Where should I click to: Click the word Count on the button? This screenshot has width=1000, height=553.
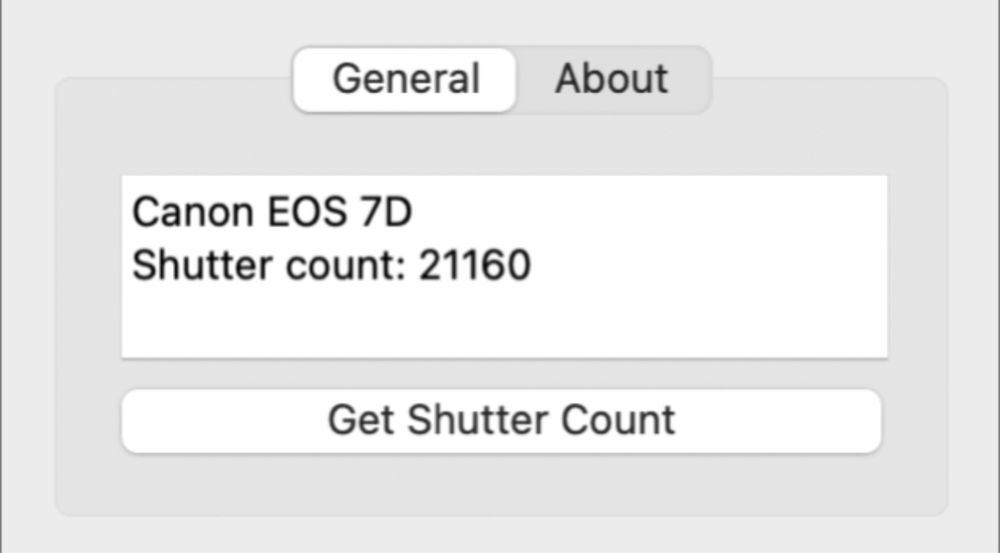[618, 420]
